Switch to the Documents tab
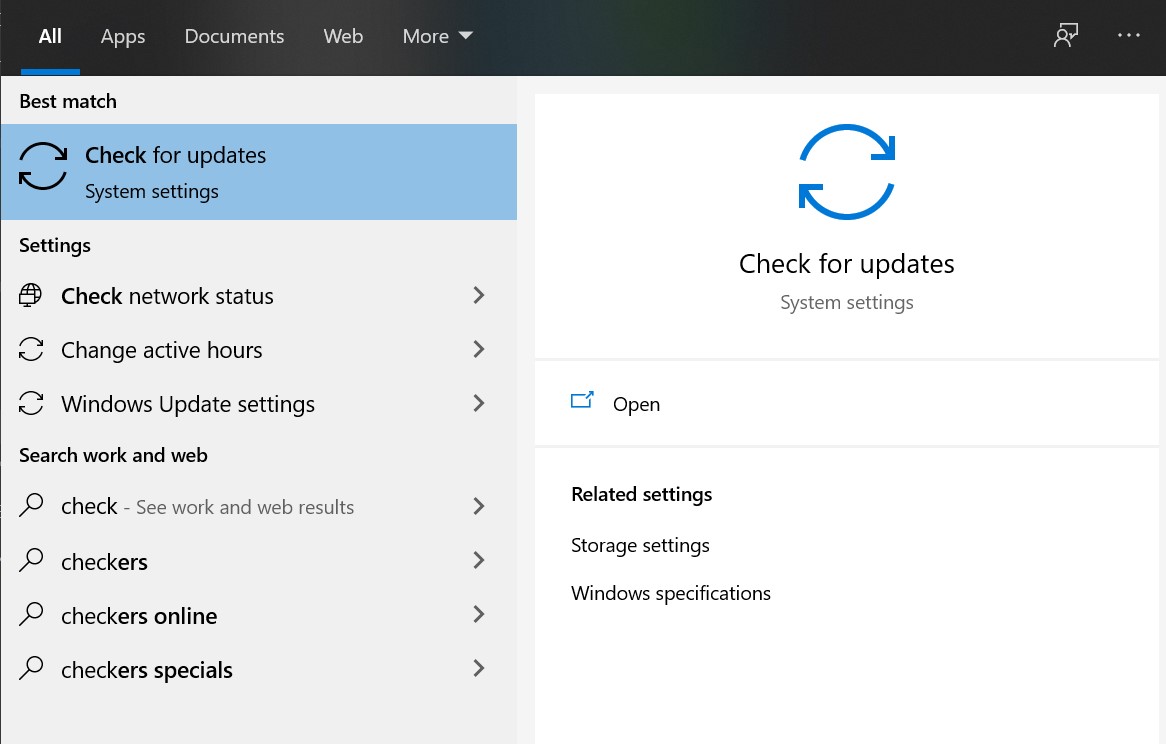Screen dimensions: 1166x744 click(x=234, y=36)
